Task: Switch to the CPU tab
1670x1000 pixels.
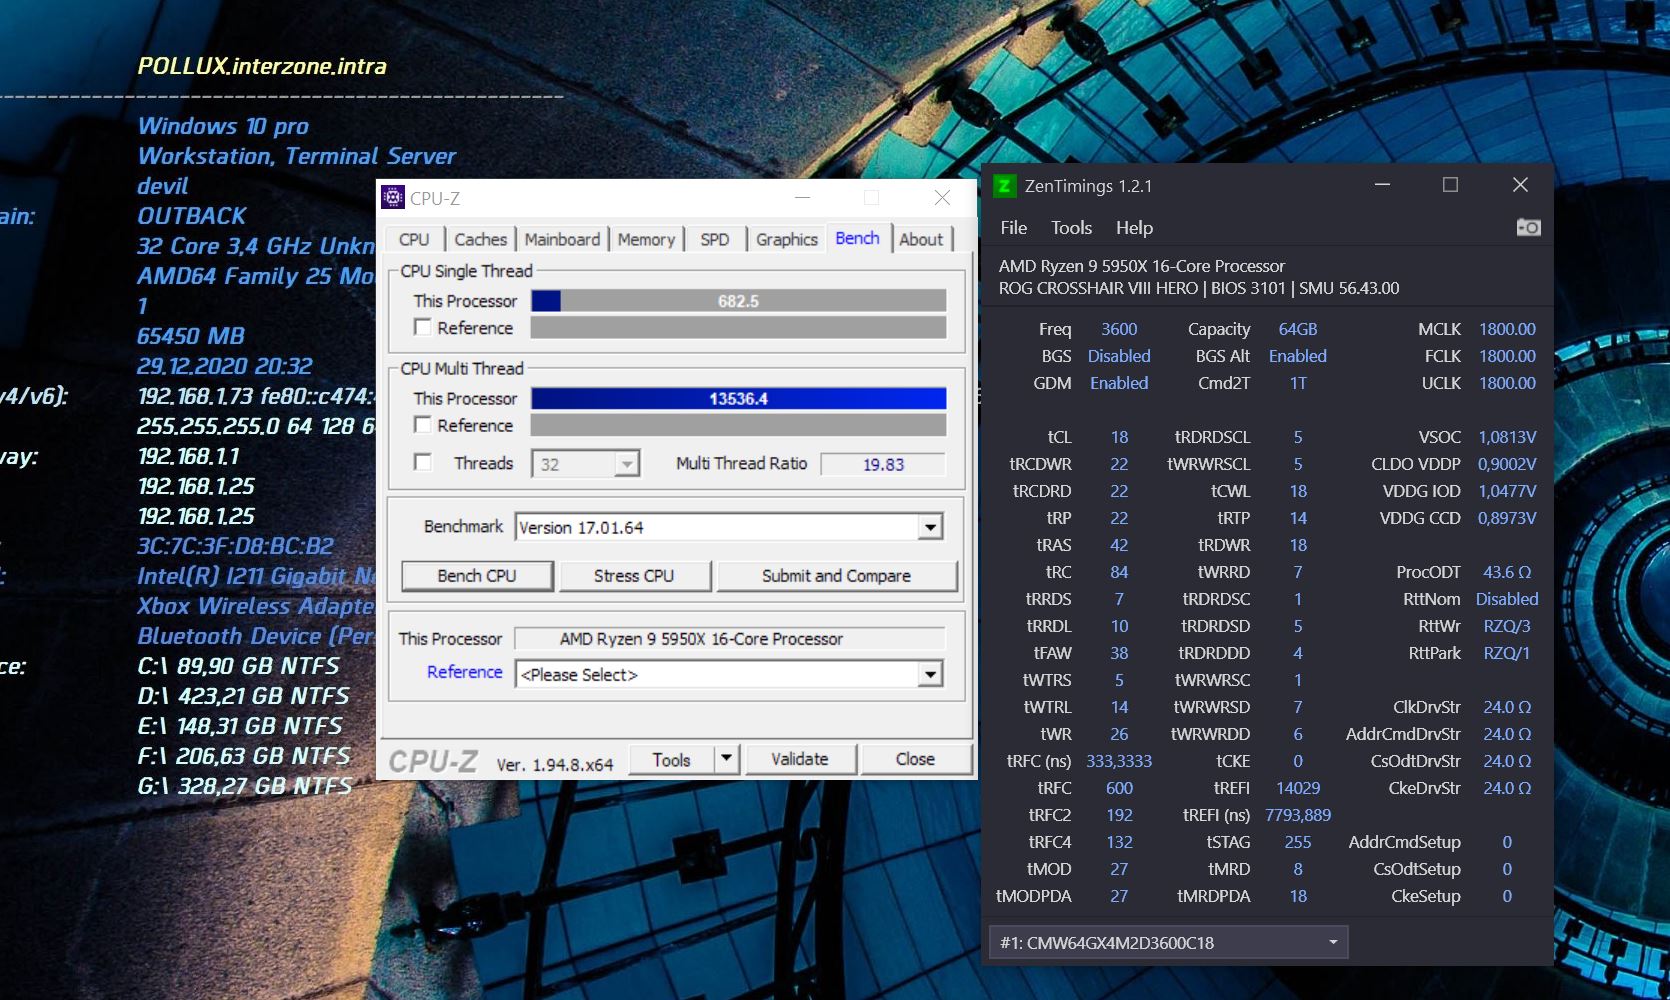Action: coord(414,240)
